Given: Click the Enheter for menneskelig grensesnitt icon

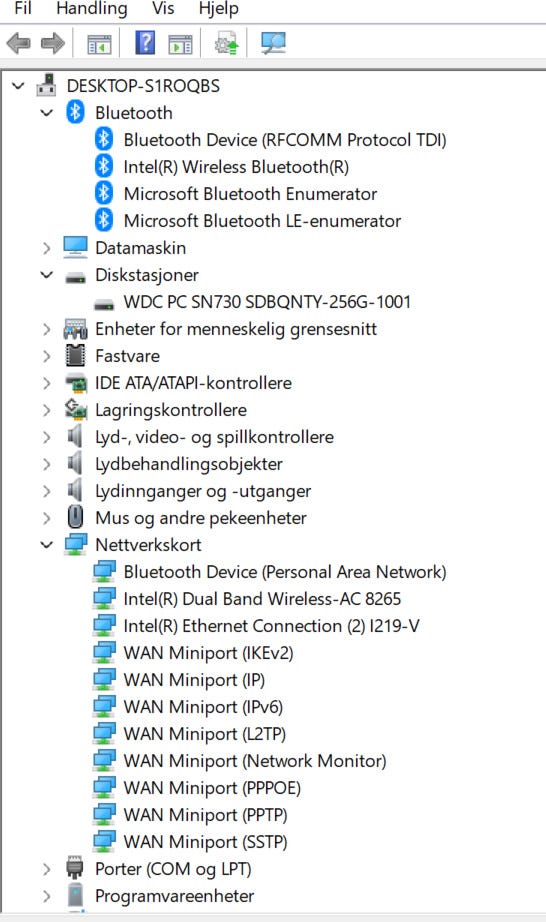Looking at the screenshot, I should point(75,329).
